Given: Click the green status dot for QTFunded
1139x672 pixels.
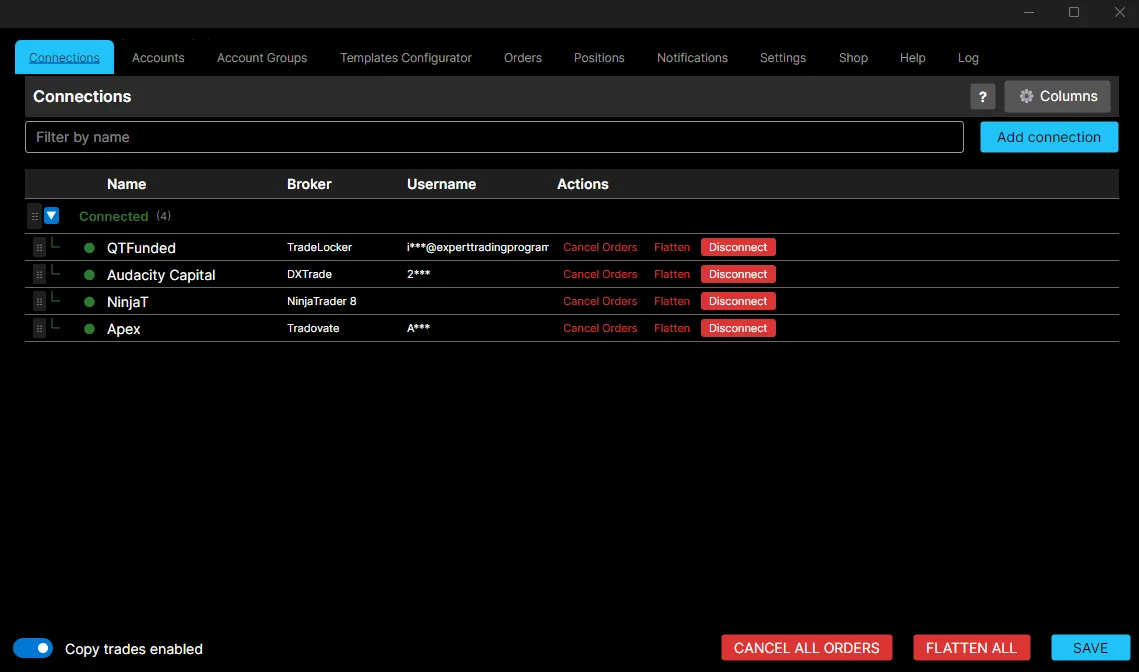Looking at the screenshot, I should click(x=89, y=248).
